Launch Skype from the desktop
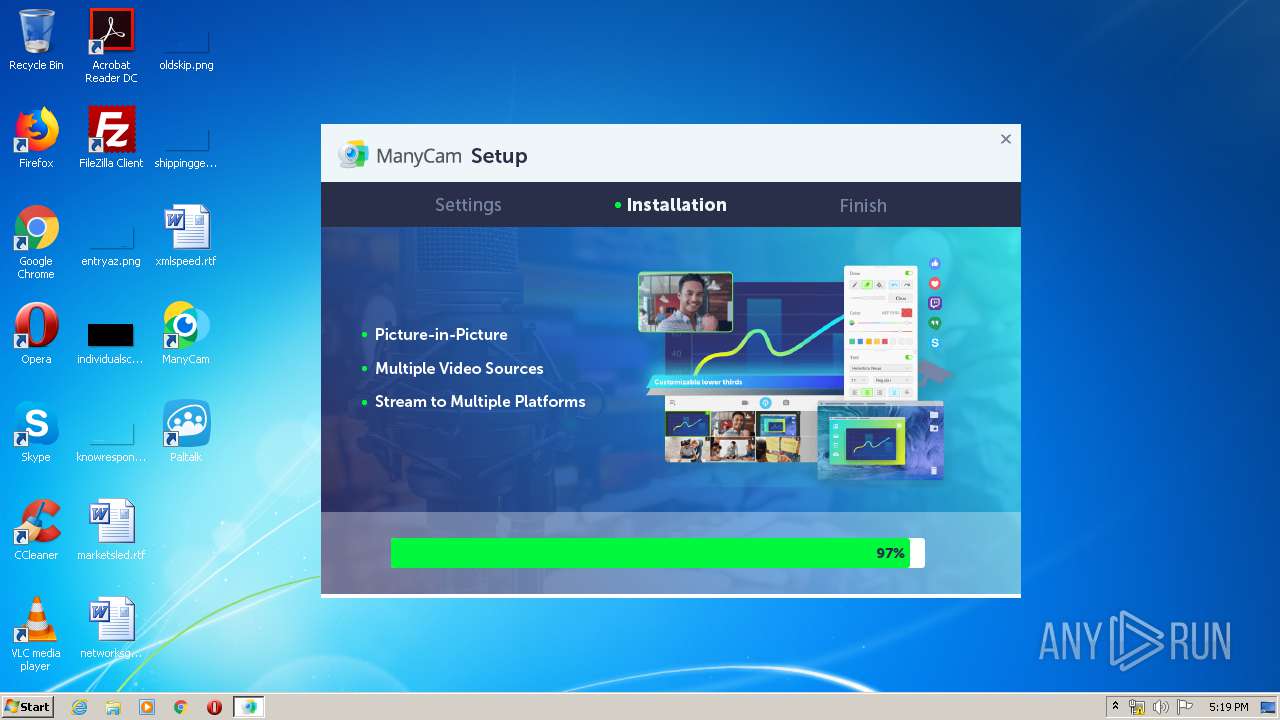 click(36, 432)
